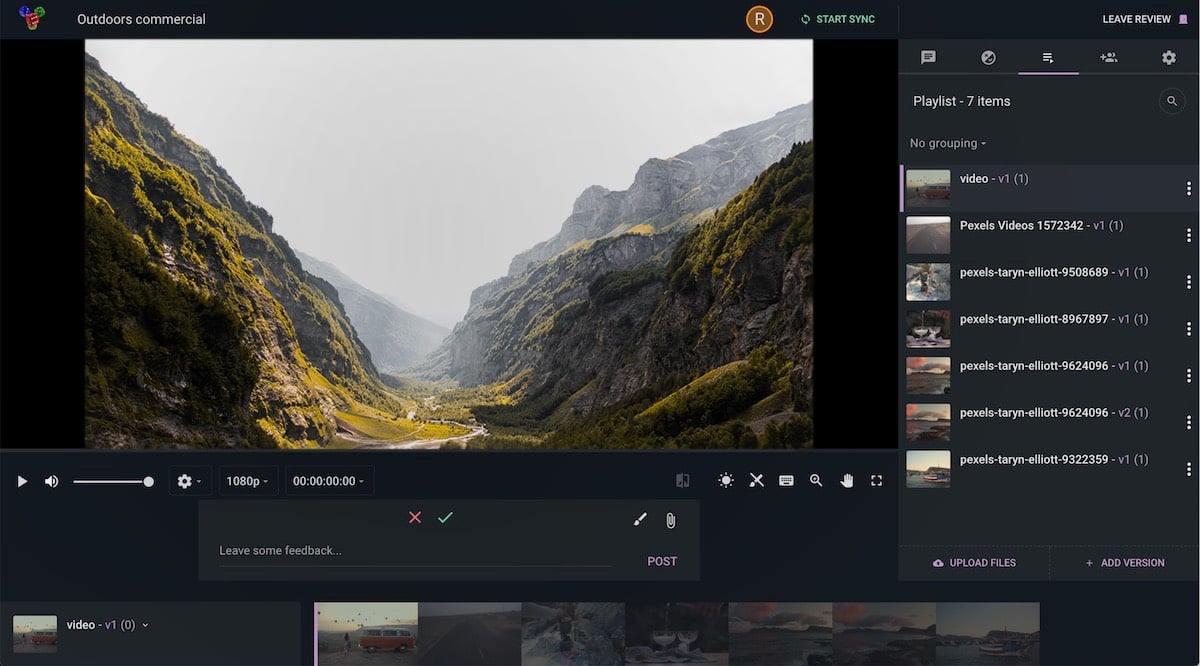
Task: Click the keyboard shortcuts icon
Action: [x=786, y=481]
